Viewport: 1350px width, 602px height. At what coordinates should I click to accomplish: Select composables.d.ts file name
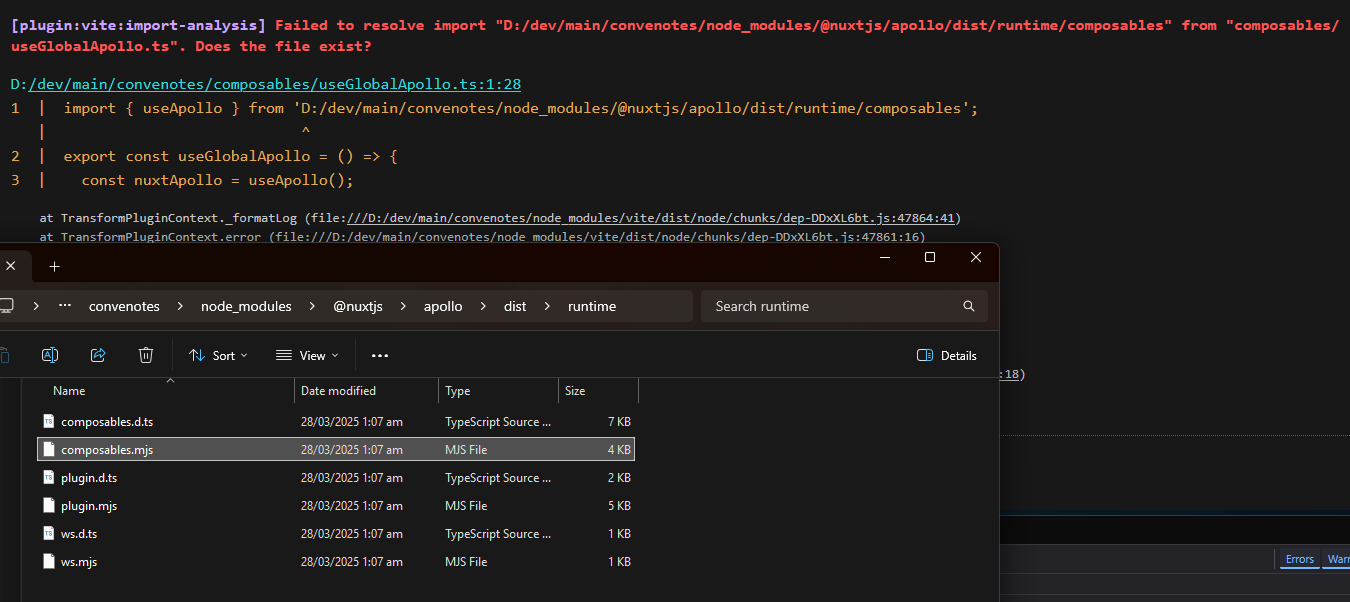click(x=107, y=422)
